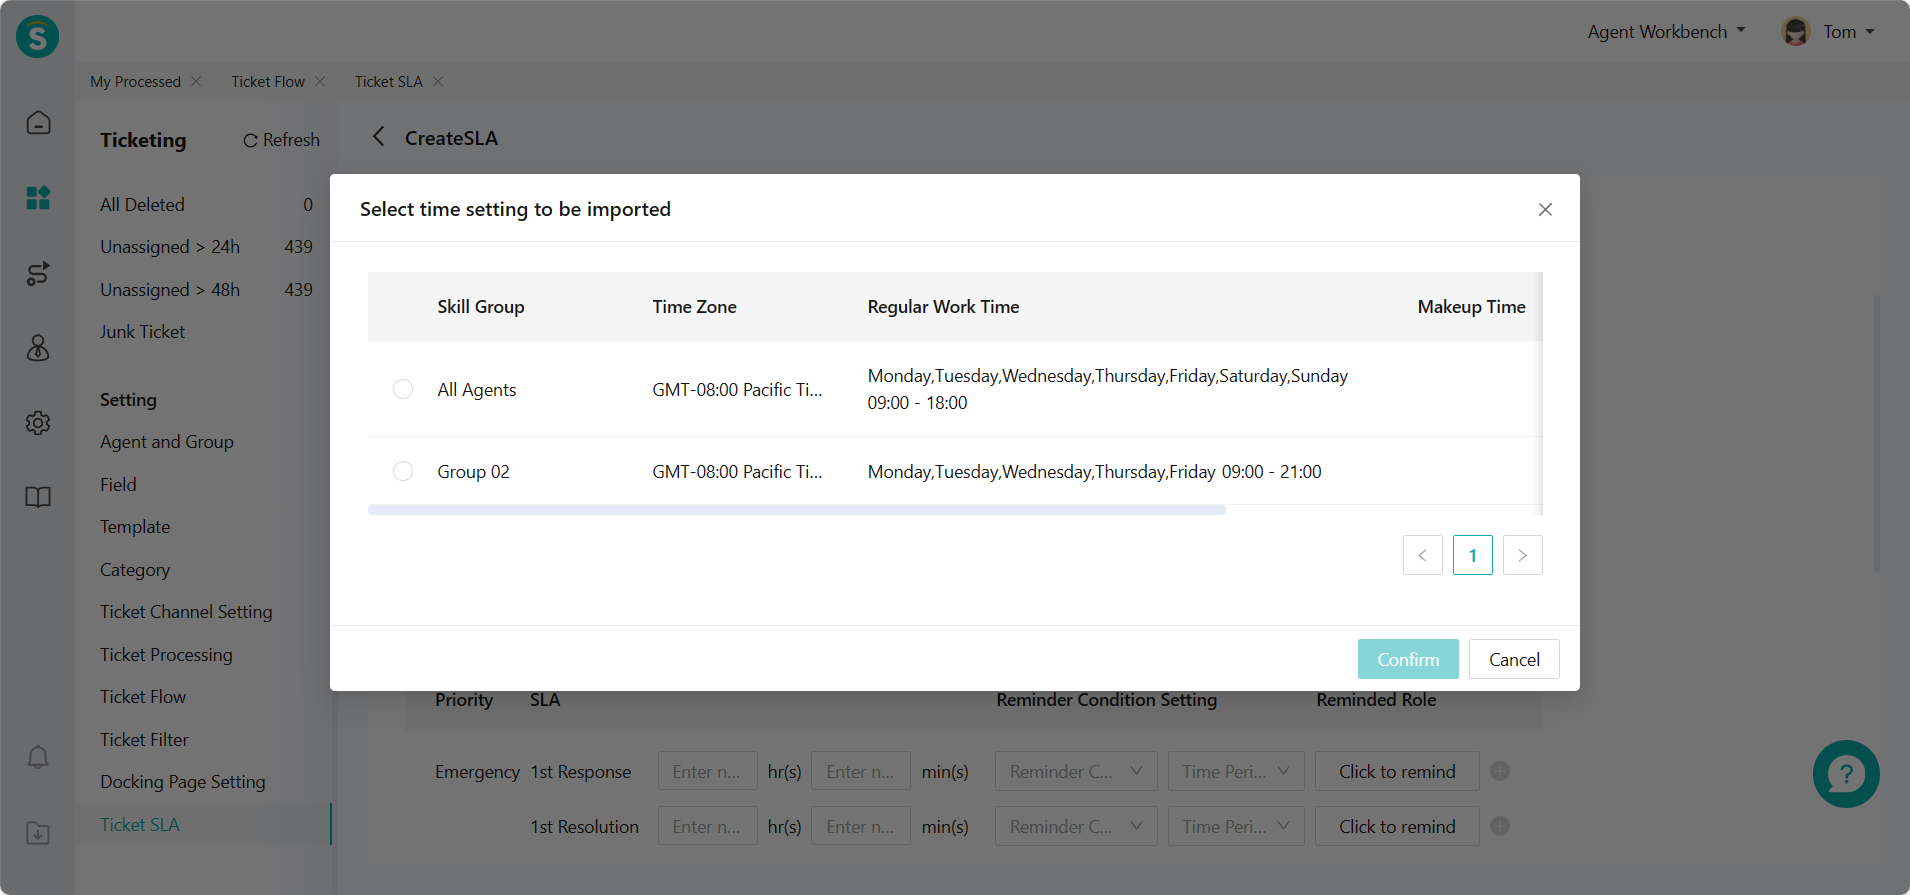The image size is (1910, 895).
Task: Open Time Period dropdown for 1st Resolution
Action: point(1236,826)
